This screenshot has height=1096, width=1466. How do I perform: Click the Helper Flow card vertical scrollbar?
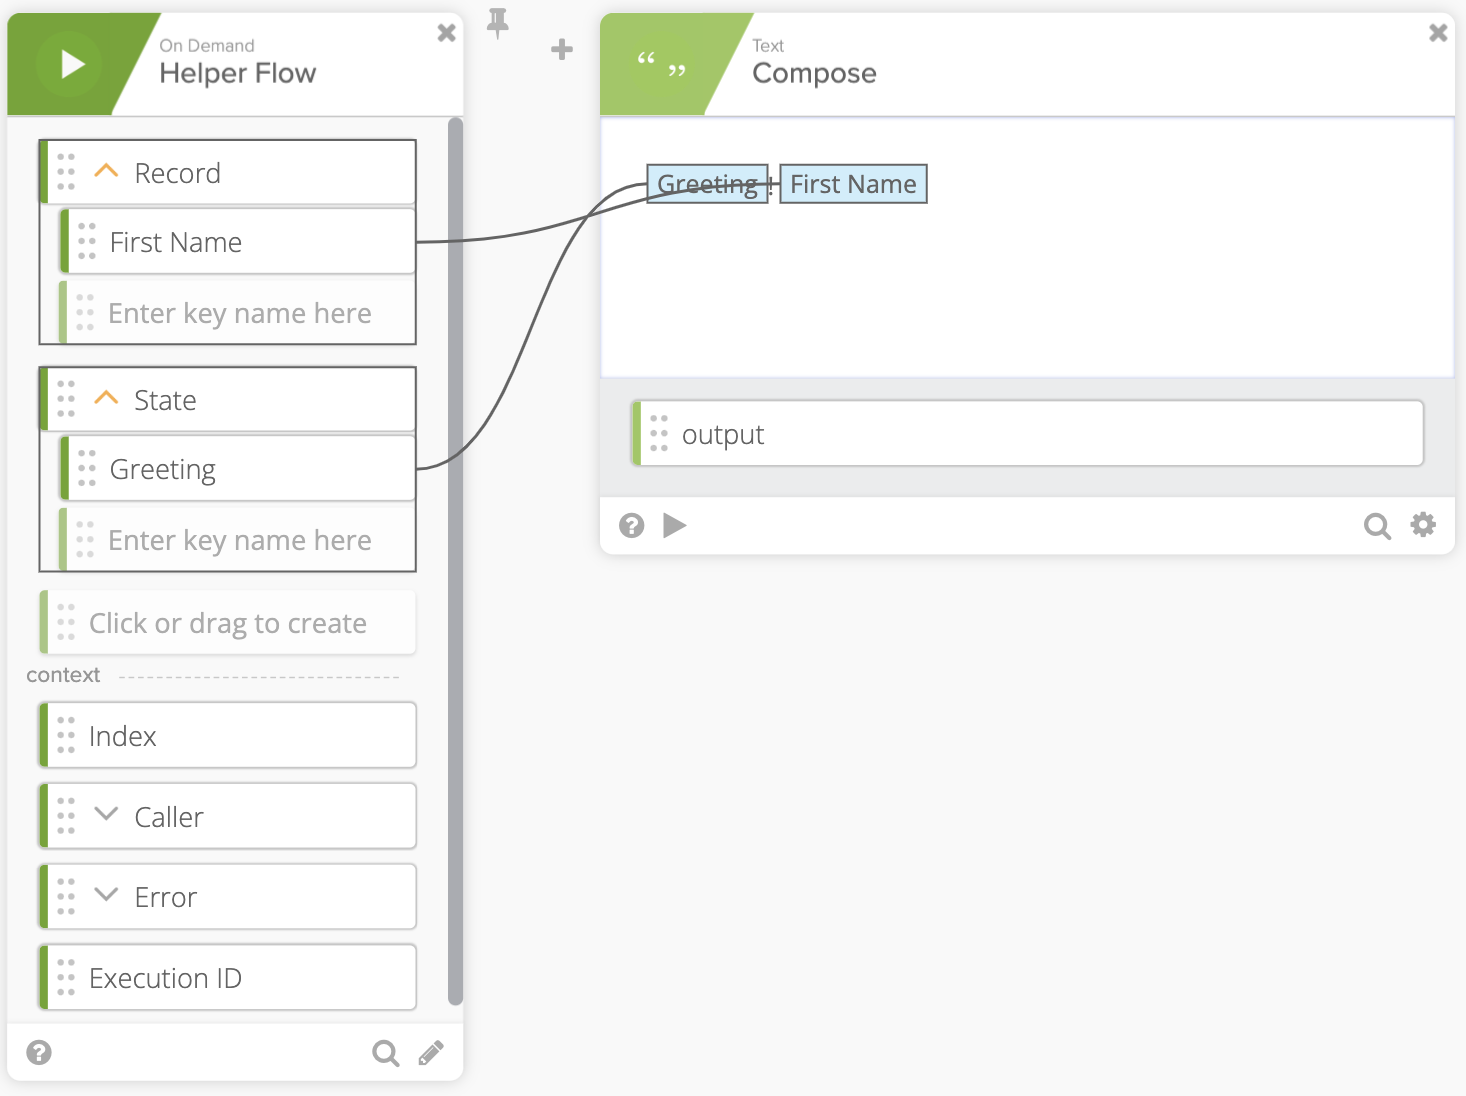tap(456, 560)
